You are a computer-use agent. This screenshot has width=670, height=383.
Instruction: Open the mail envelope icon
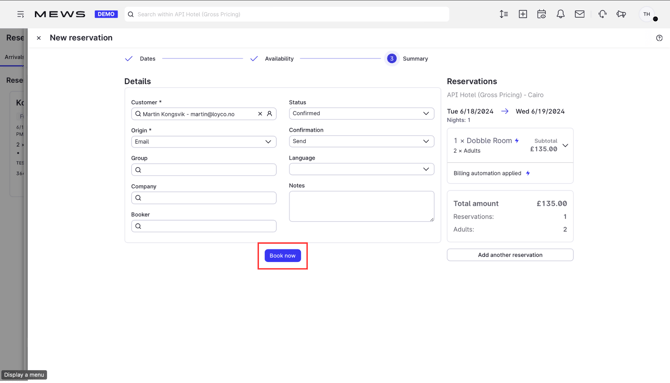(579, 14)
